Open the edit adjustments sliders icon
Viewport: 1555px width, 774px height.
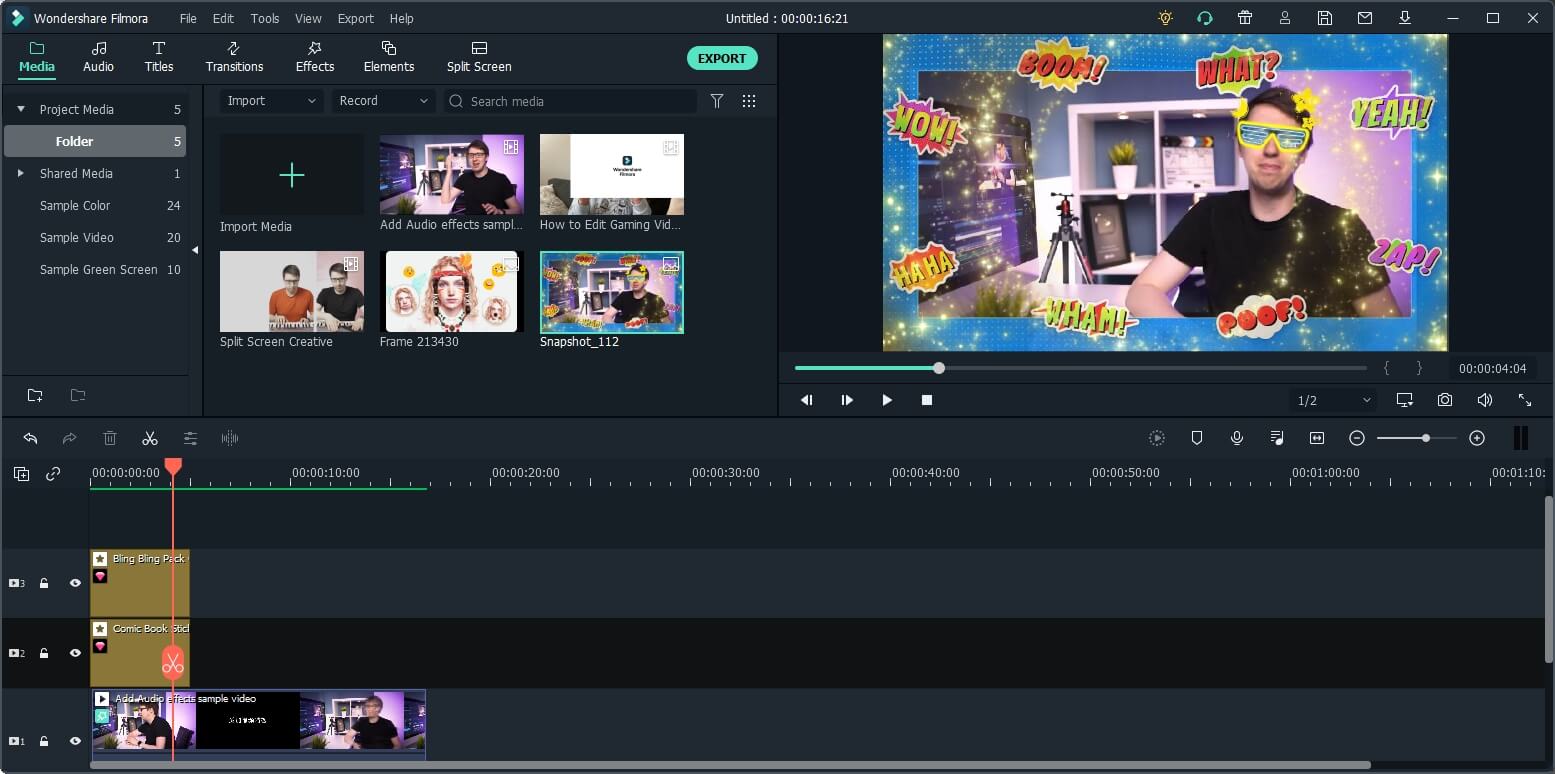point(190,438)
